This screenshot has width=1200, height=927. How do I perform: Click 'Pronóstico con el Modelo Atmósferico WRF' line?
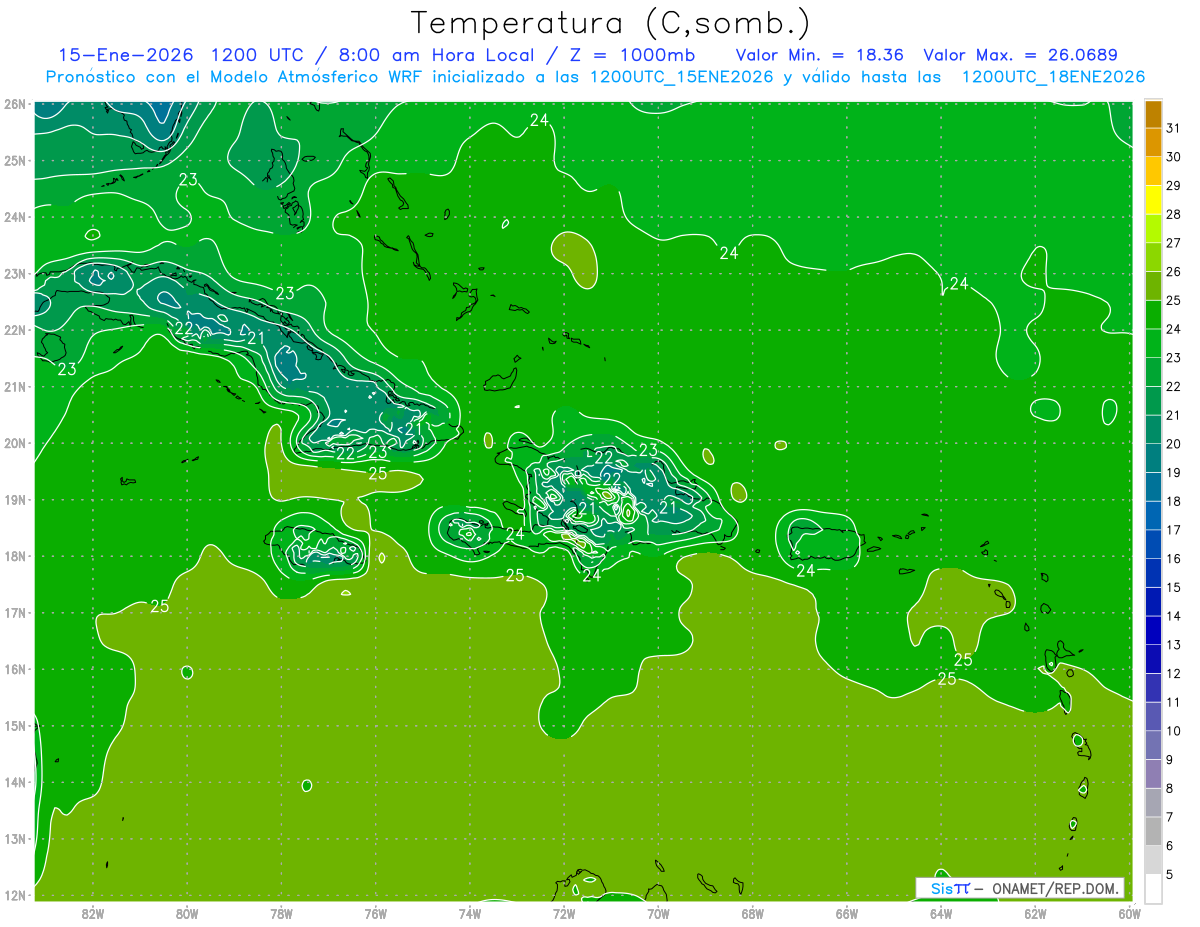(235, 77)
